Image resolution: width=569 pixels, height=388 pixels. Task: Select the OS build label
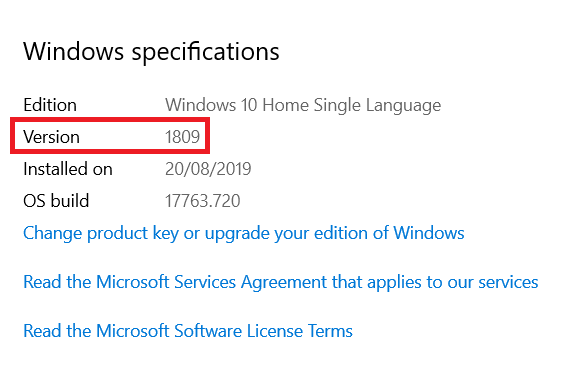(x=56, y=201)
